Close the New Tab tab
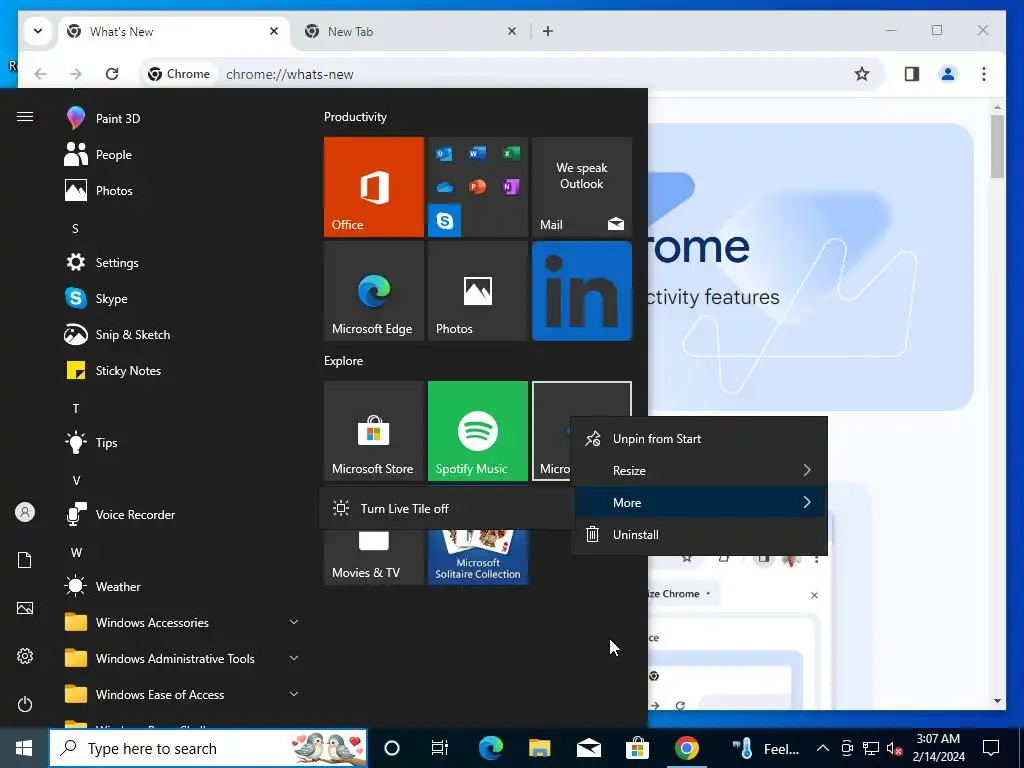This screenshot has height=768, width=1024. click(512, 31)
